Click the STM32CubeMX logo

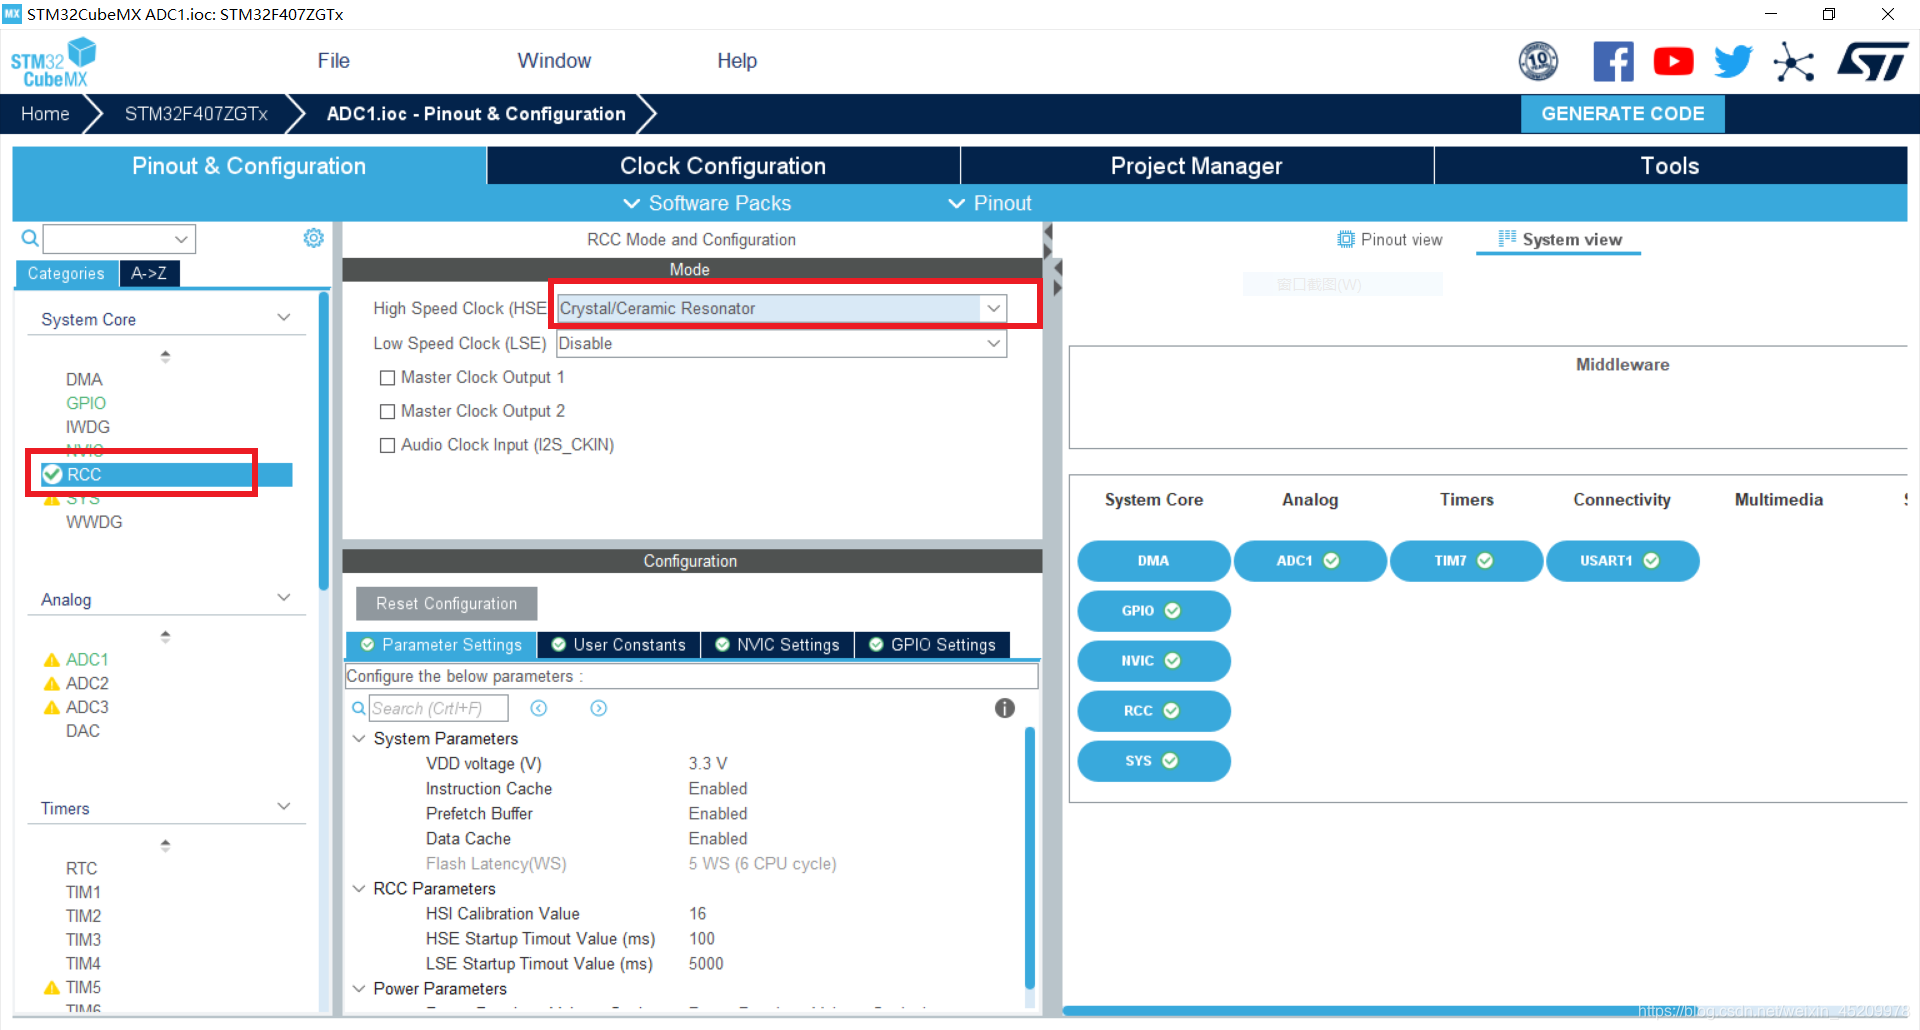click(x=53, y=62)
